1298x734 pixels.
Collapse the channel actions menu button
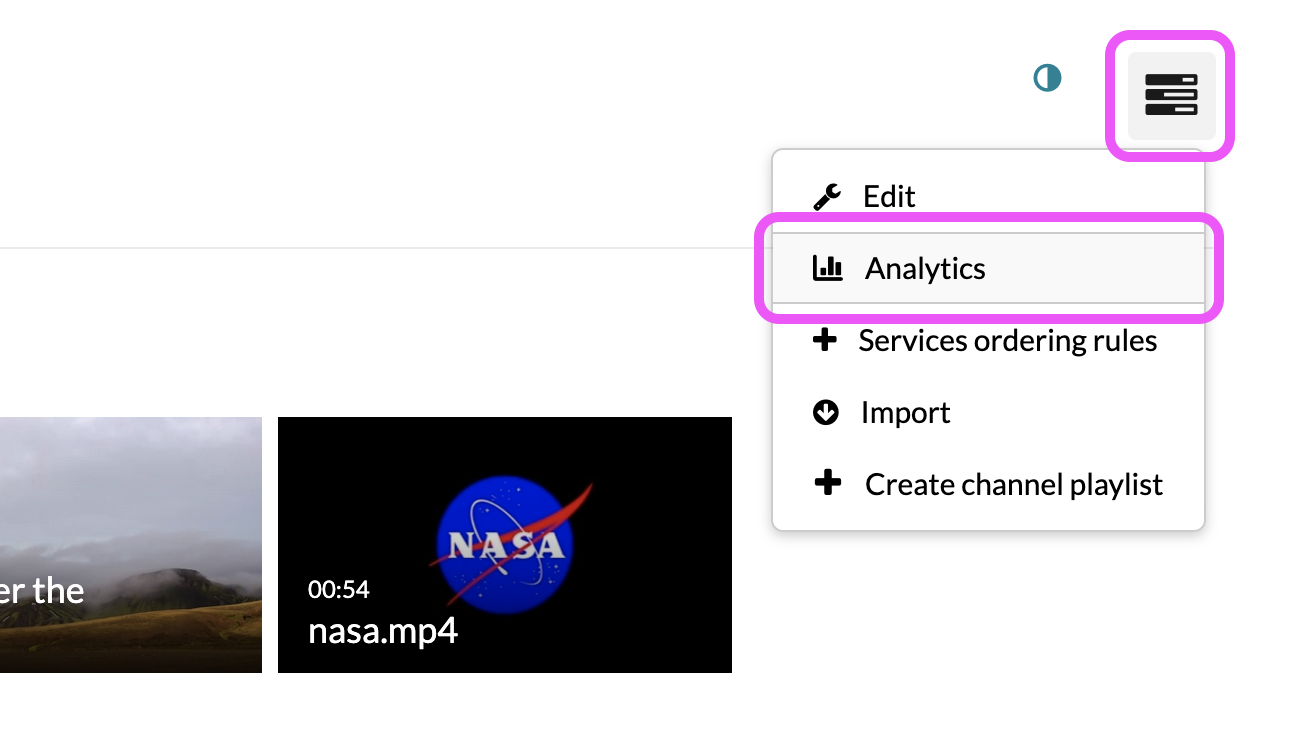pos(1171,95)
